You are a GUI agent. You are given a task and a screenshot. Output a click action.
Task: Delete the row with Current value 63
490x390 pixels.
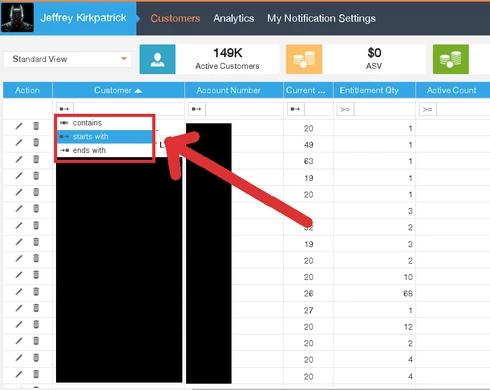[x=36, y=159]
